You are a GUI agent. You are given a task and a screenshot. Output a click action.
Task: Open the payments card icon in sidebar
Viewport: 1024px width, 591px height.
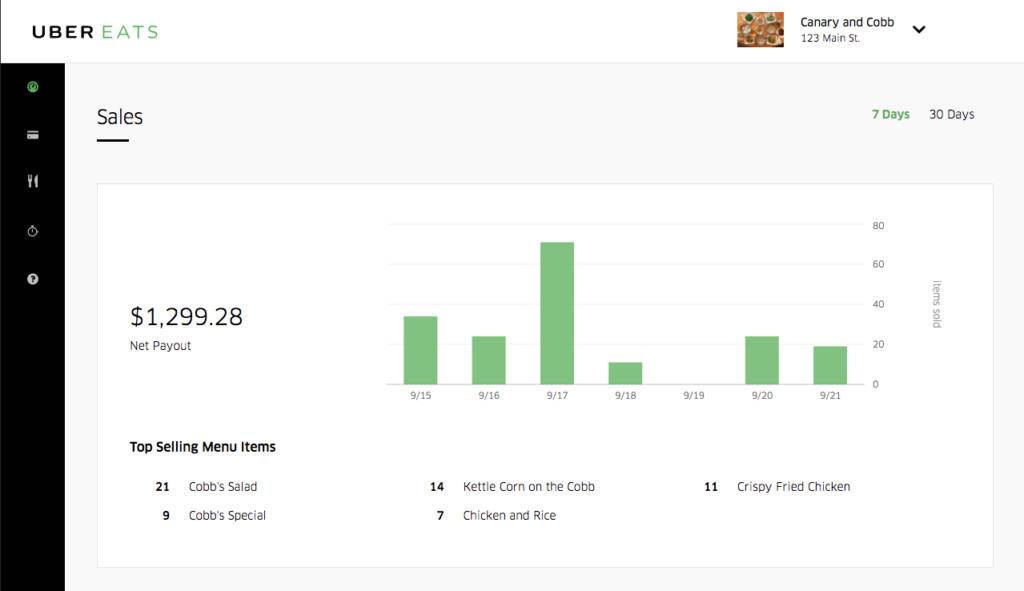click(33, 134)
